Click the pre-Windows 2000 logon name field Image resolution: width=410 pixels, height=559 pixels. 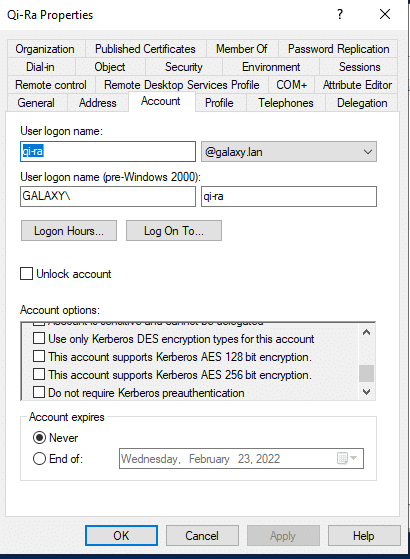289,196
